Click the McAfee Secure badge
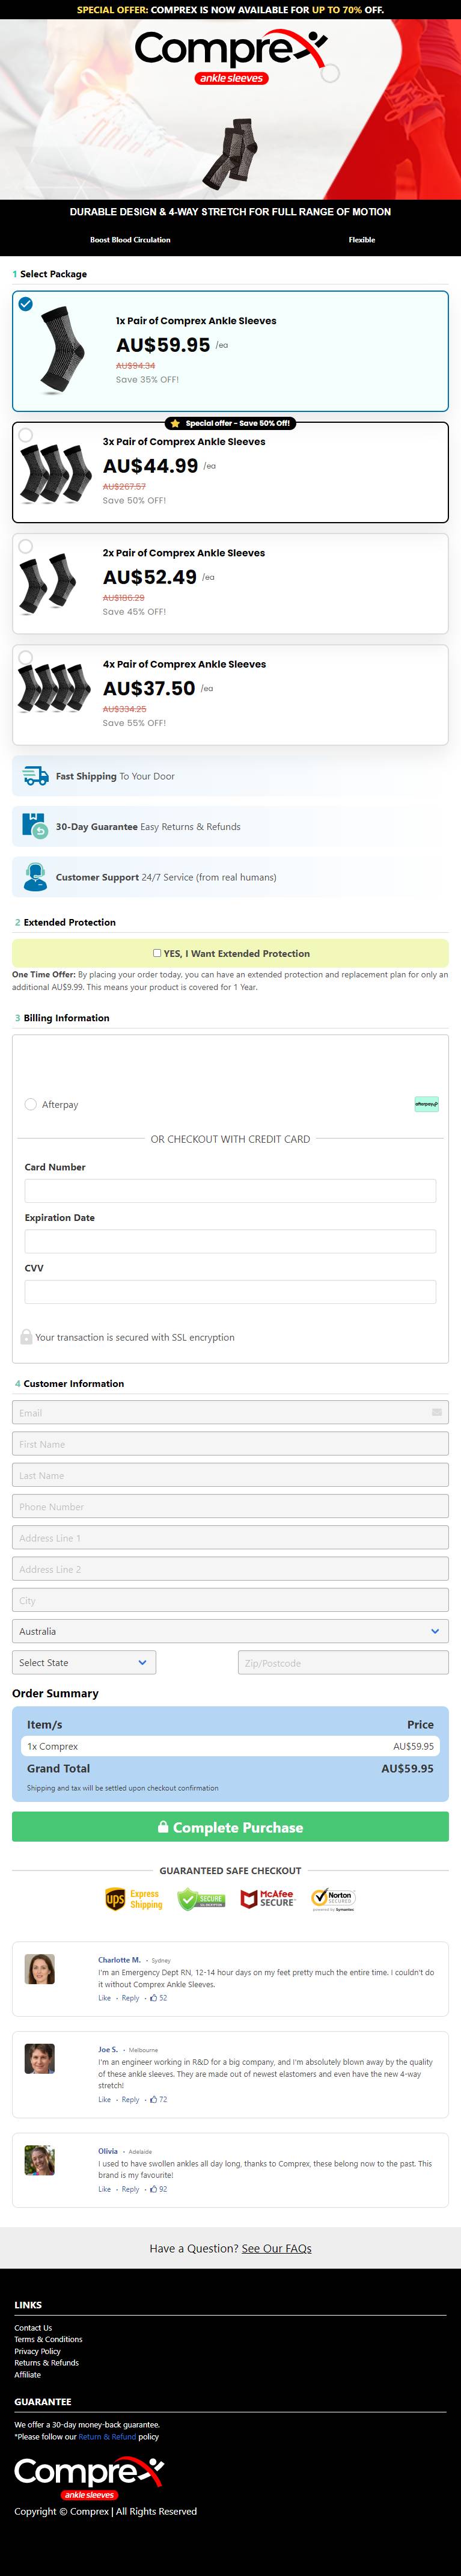The width and height of the screenshot is (461, 2576). pyautogui.click(x=268, y=1898)
